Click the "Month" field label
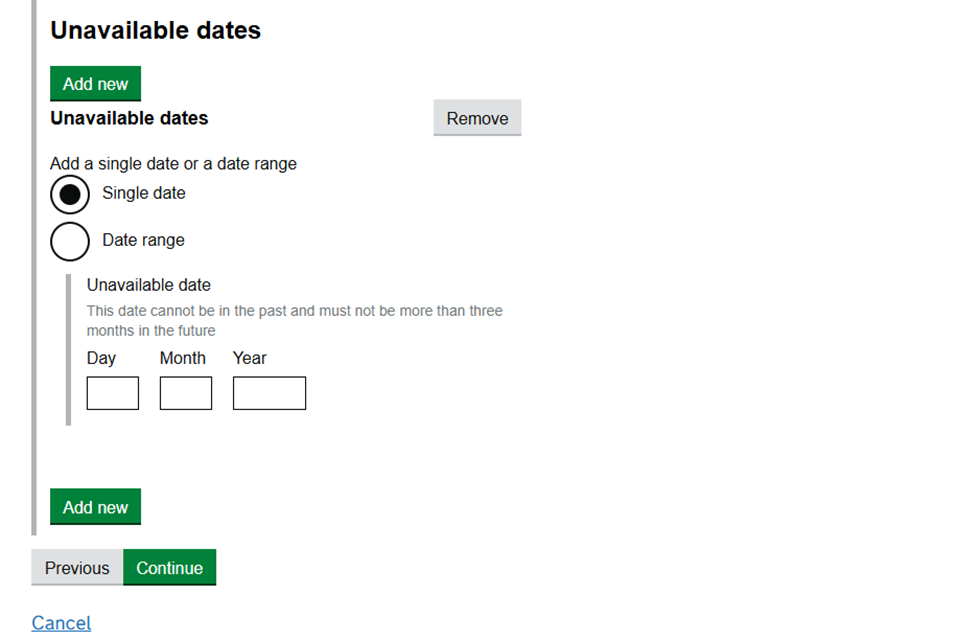This screenshot has width=960, height=640. pyautogui.click(x=183, y=358)
